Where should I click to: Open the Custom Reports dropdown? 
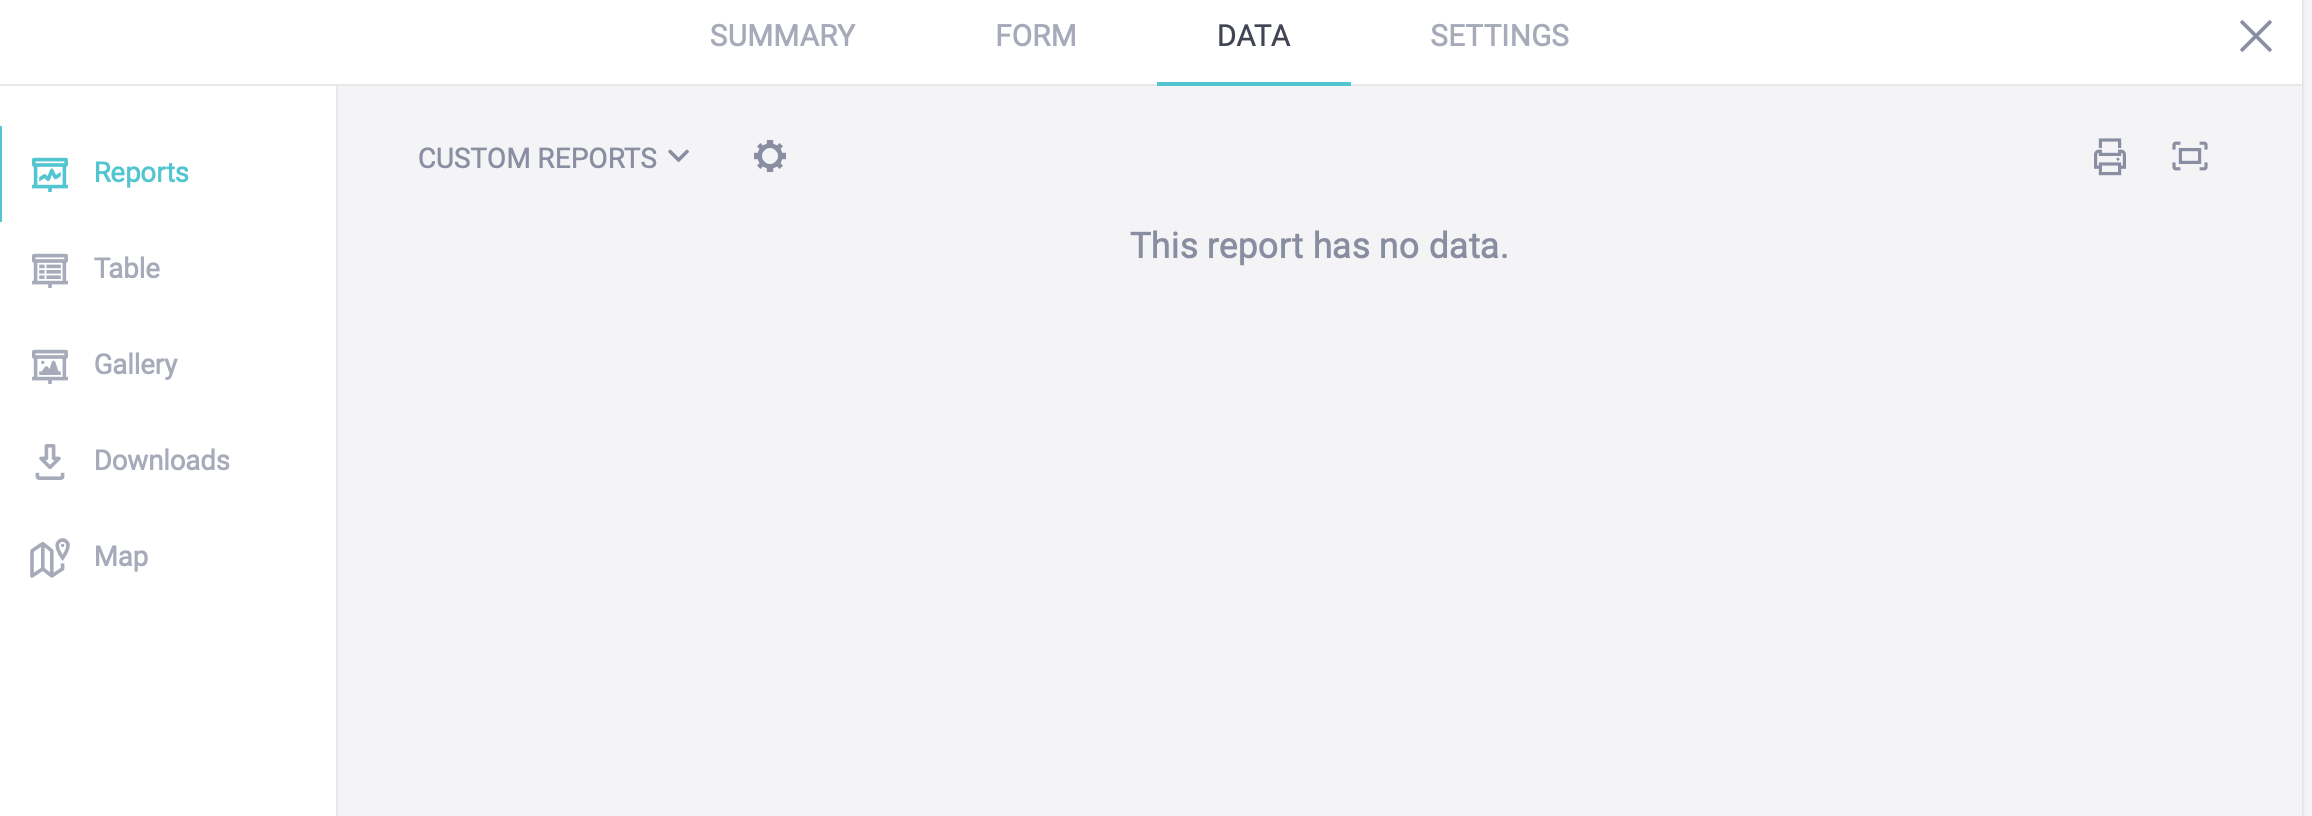click(538, 158)
